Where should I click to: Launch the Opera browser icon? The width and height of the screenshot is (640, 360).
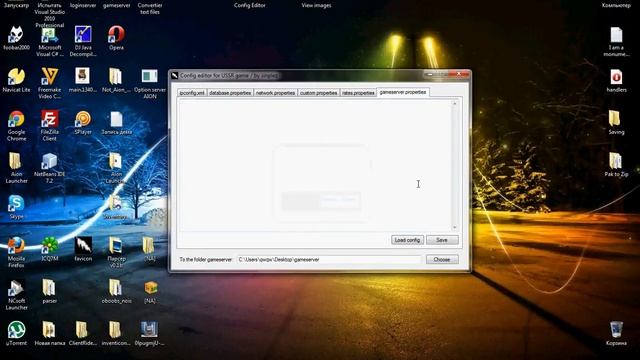116,34
